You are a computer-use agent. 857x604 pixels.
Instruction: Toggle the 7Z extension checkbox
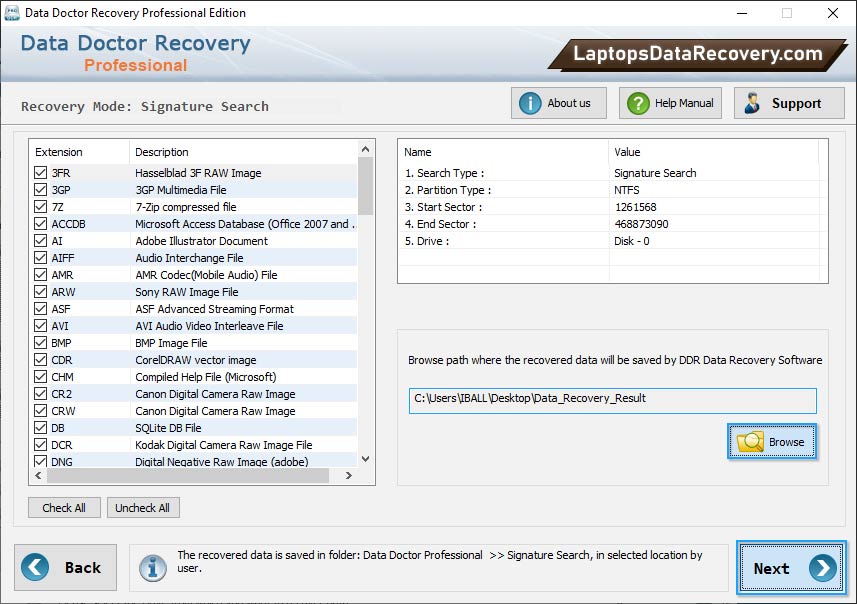(x=40, y=207)
